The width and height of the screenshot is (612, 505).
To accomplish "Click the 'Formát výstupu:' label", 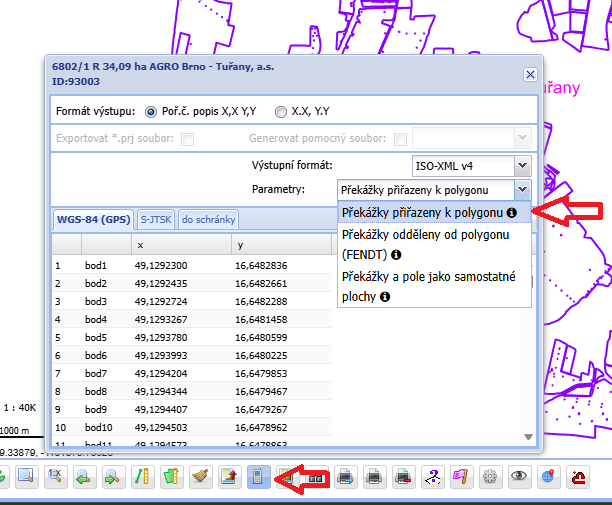I will [x=95, y=112].
